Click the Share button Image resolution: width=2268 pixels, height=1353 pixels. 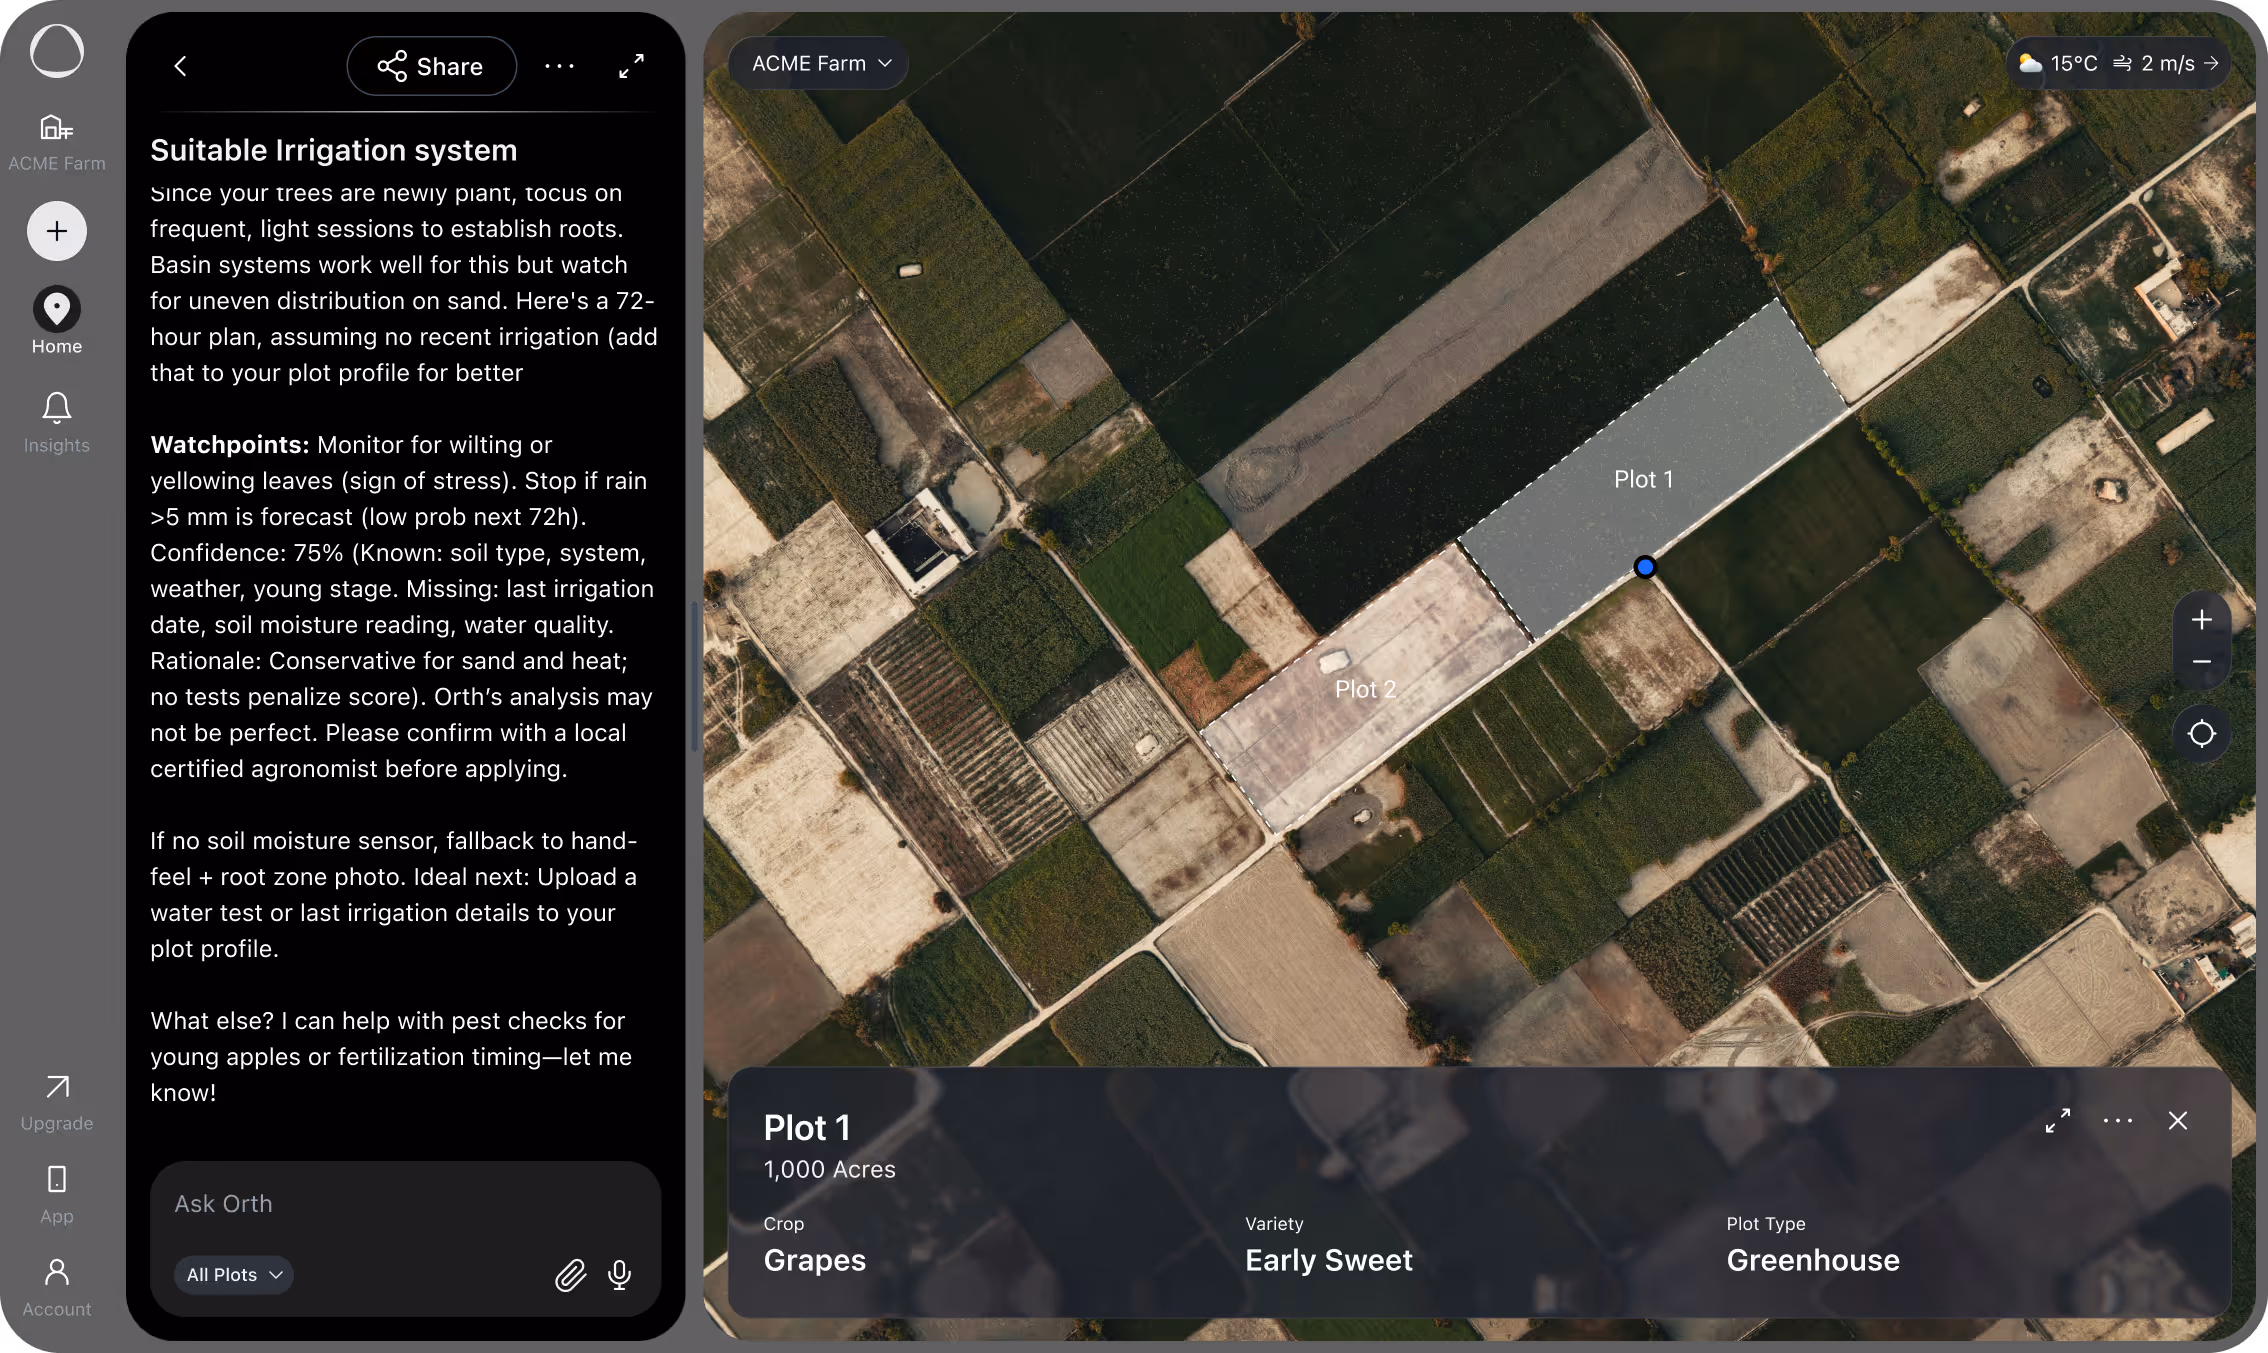431,66
